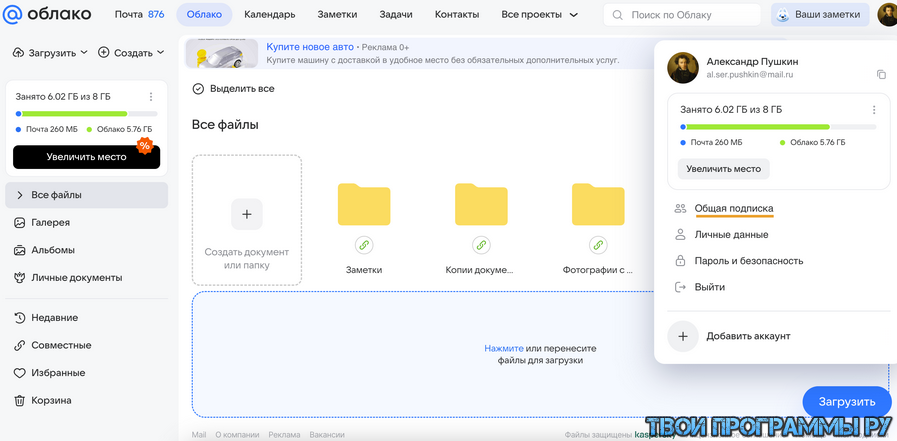Click the blue Загрузить button
The image size is (897, 441).
pyautogui.click(x=846, y=402)
